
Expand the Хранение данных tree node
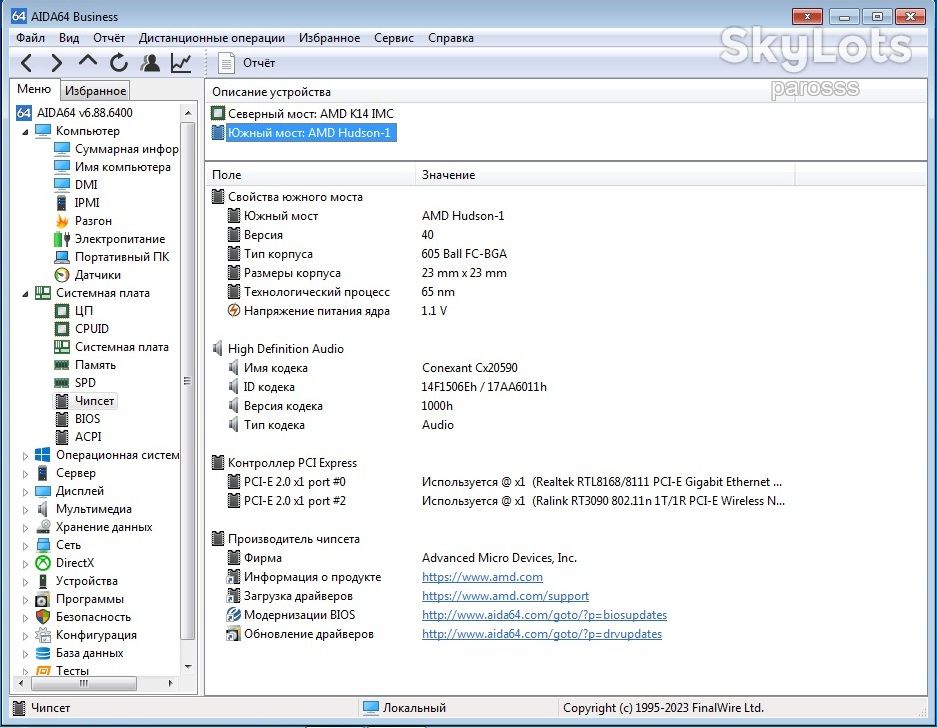pos(25,528)
